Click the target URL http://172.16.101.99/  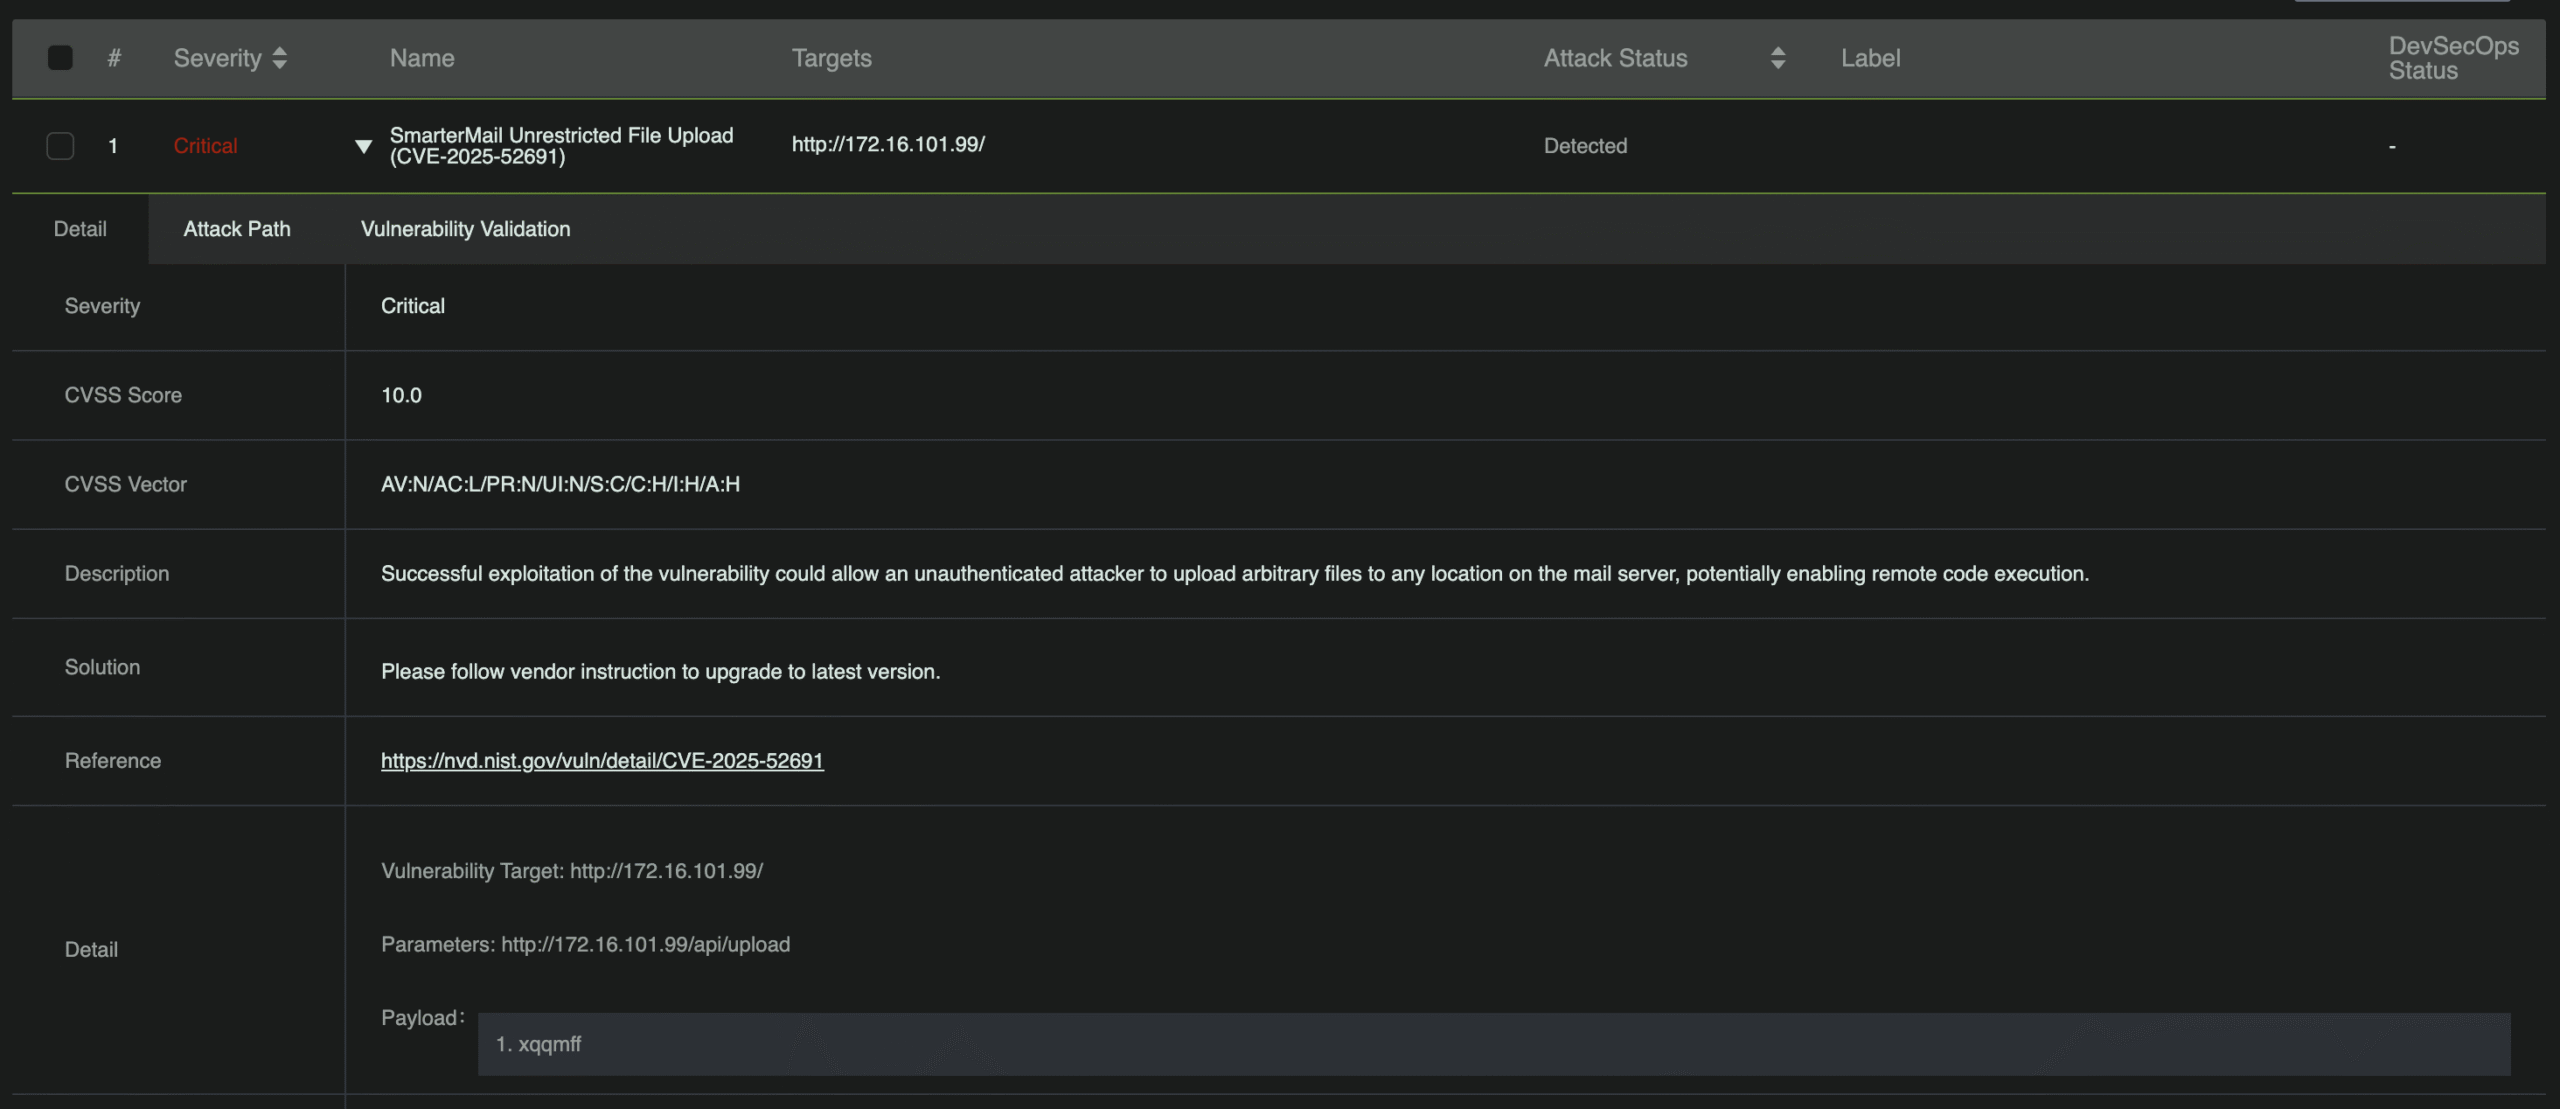point(888,144)
